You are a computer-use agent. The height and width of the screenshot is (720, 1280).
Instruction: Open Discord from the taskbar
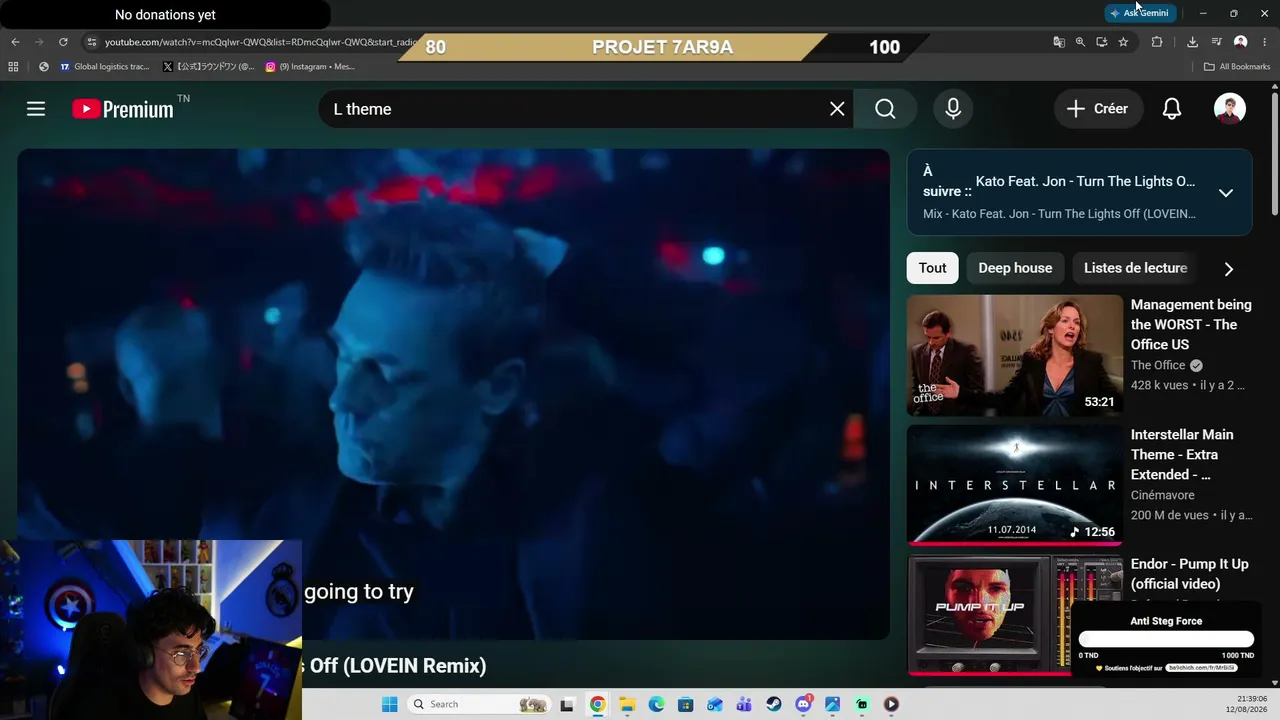pos(803,704)
